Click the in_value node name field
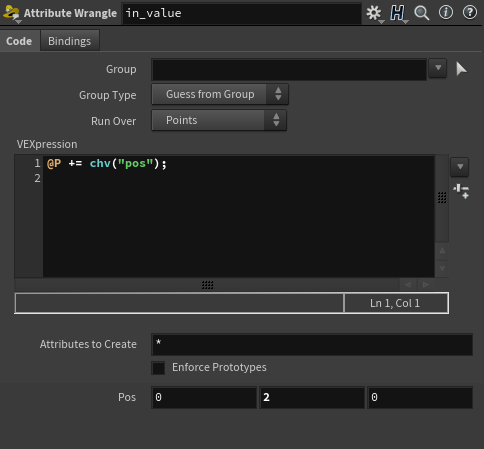Image resolution: width=484 pixels, height=449 pixels. 242,13
